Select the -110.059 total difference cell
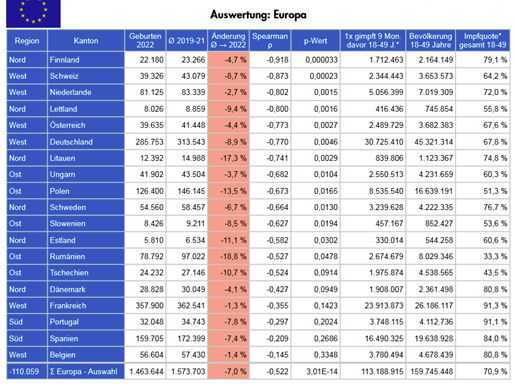Viewport: 517px width, 384px height. (x=27, y=371)
